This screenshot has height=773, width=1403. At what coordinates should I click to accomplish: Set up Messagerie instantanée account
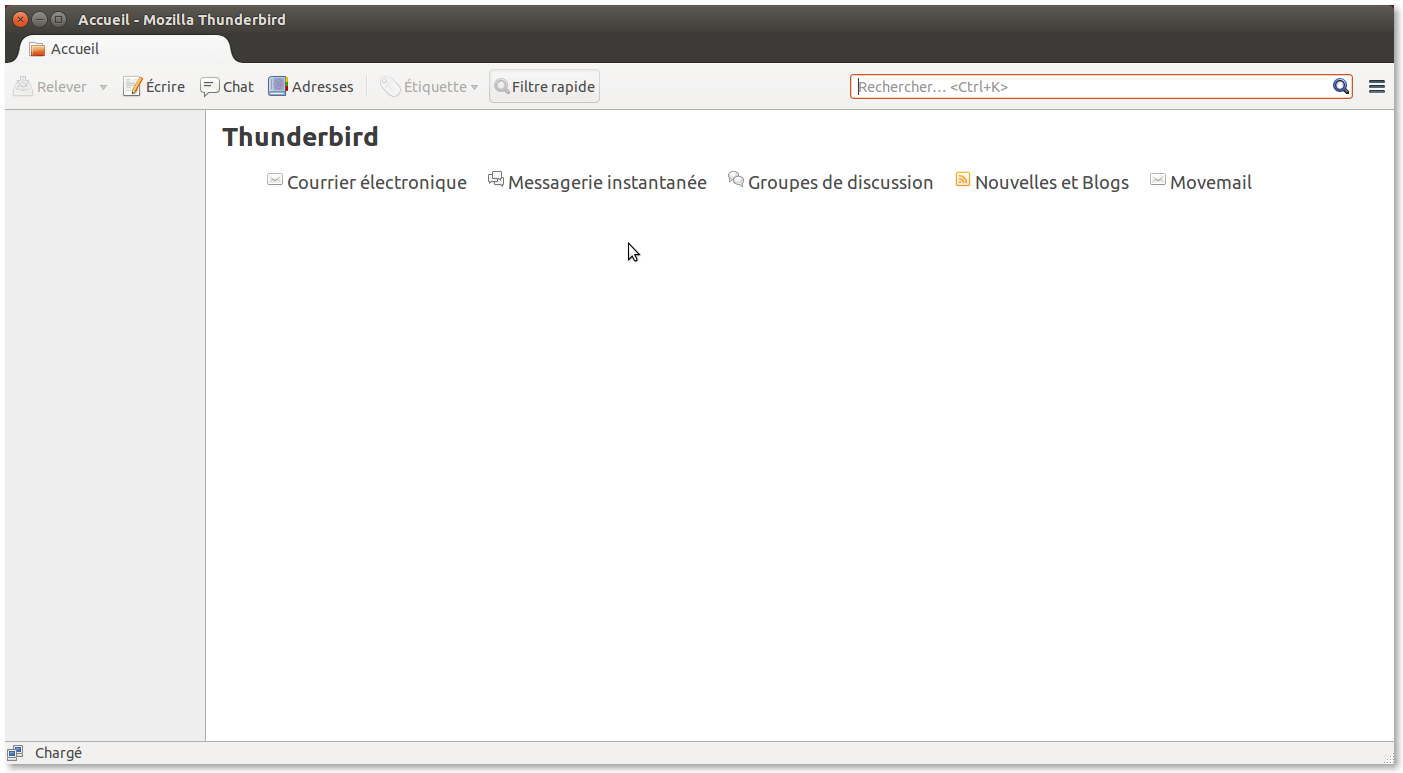[597, 182]
